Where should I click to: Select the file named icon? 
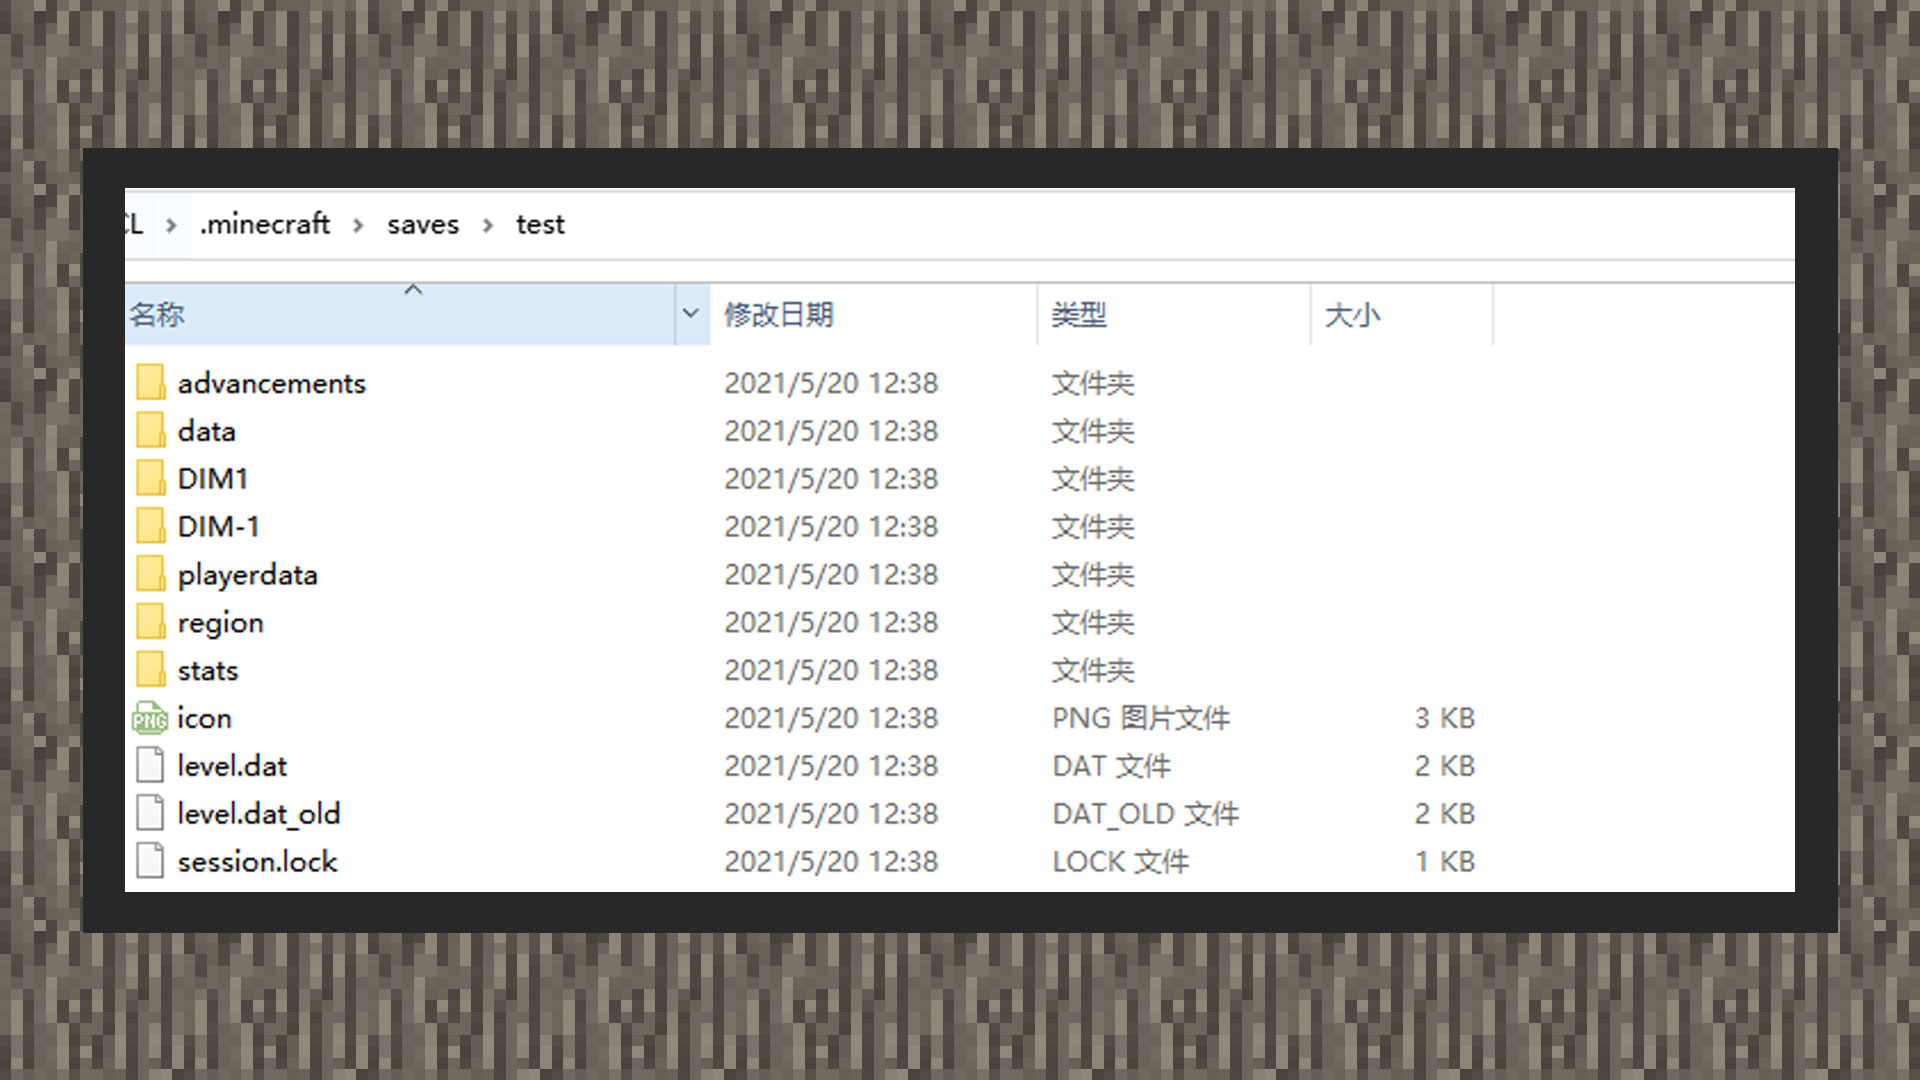click(x=204, y=718)
